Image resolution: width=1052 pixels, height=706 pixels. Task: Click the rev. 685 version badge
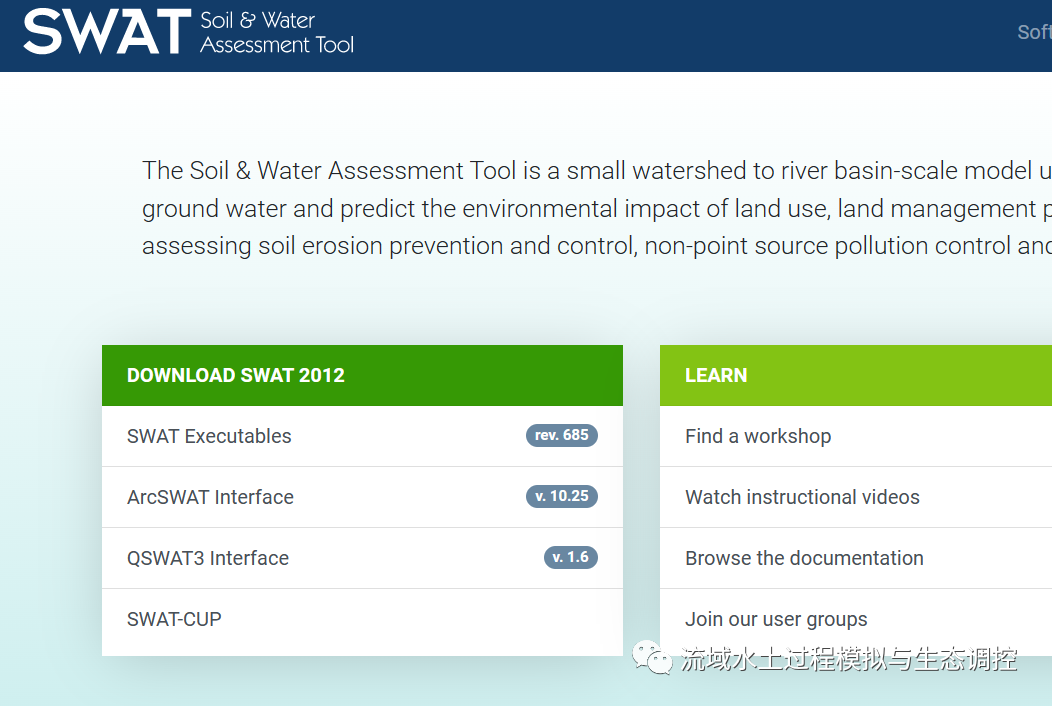(x=561, y=435)
